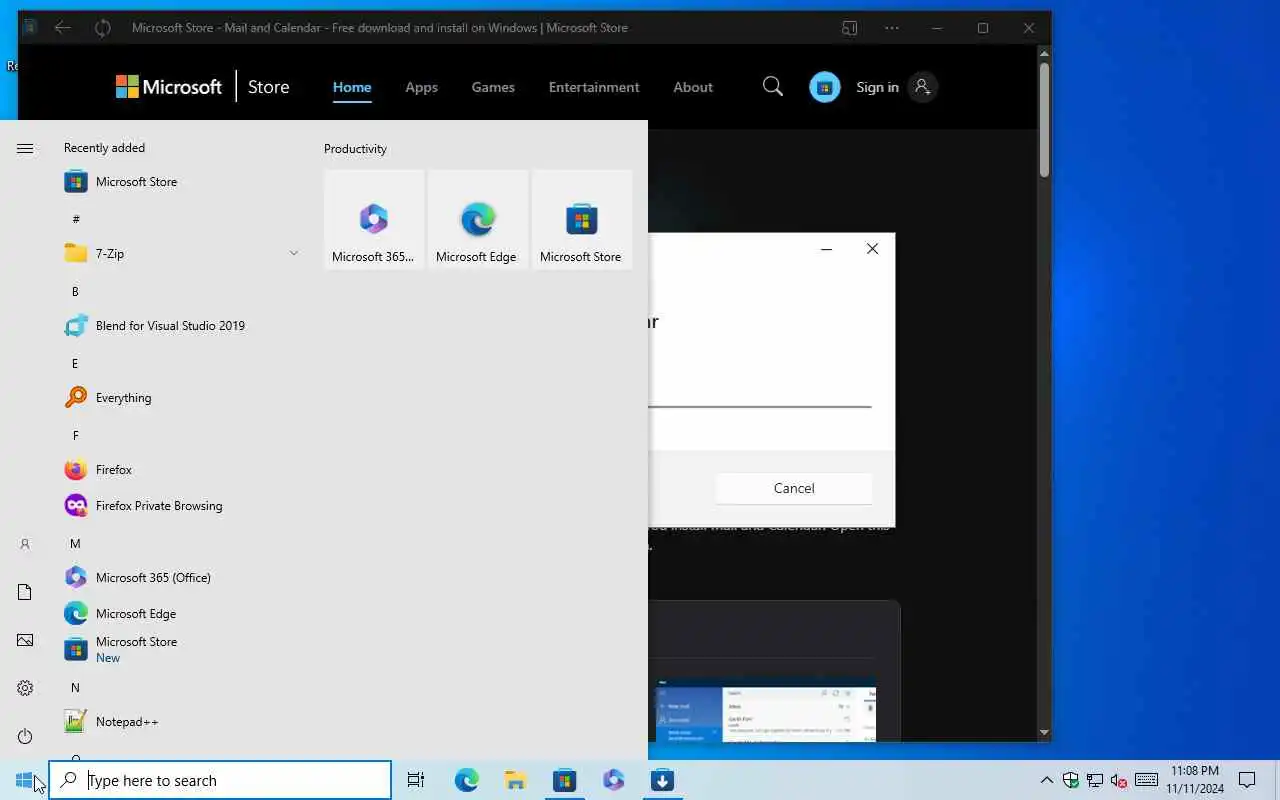Viewport: 1280px width, 800px height.
Task: Click the Productivity group heading
Action: (355, 149)
